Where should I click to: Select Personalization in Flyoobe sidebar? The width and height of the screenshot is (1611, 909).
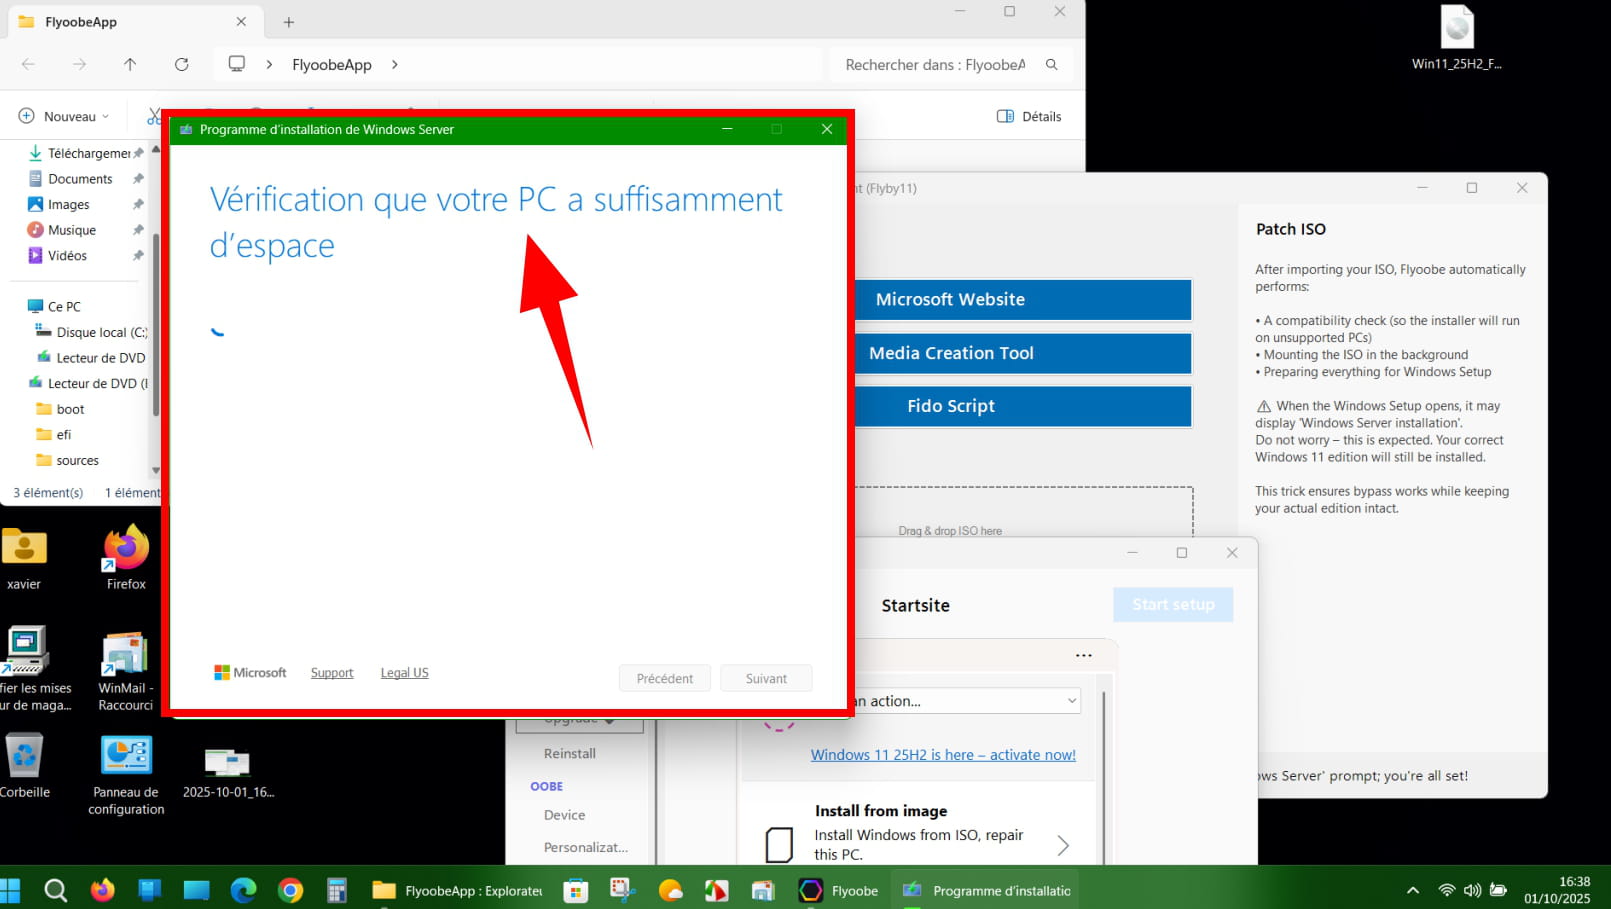(586, 847)
